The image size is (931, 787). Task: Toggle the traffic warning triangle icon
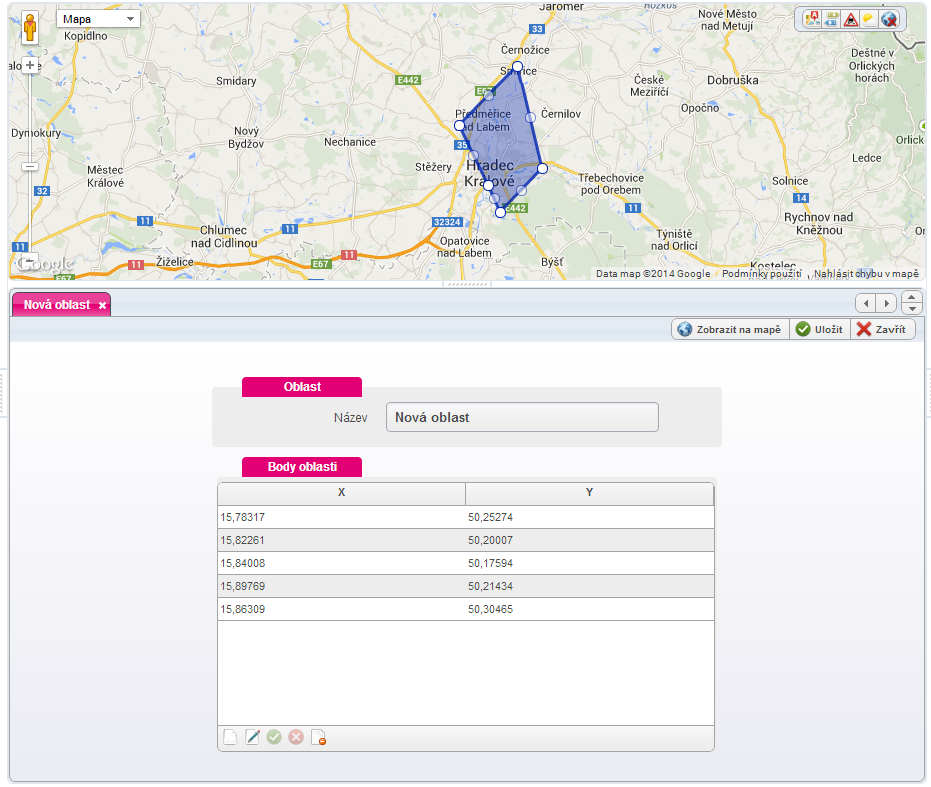(850, 20)
